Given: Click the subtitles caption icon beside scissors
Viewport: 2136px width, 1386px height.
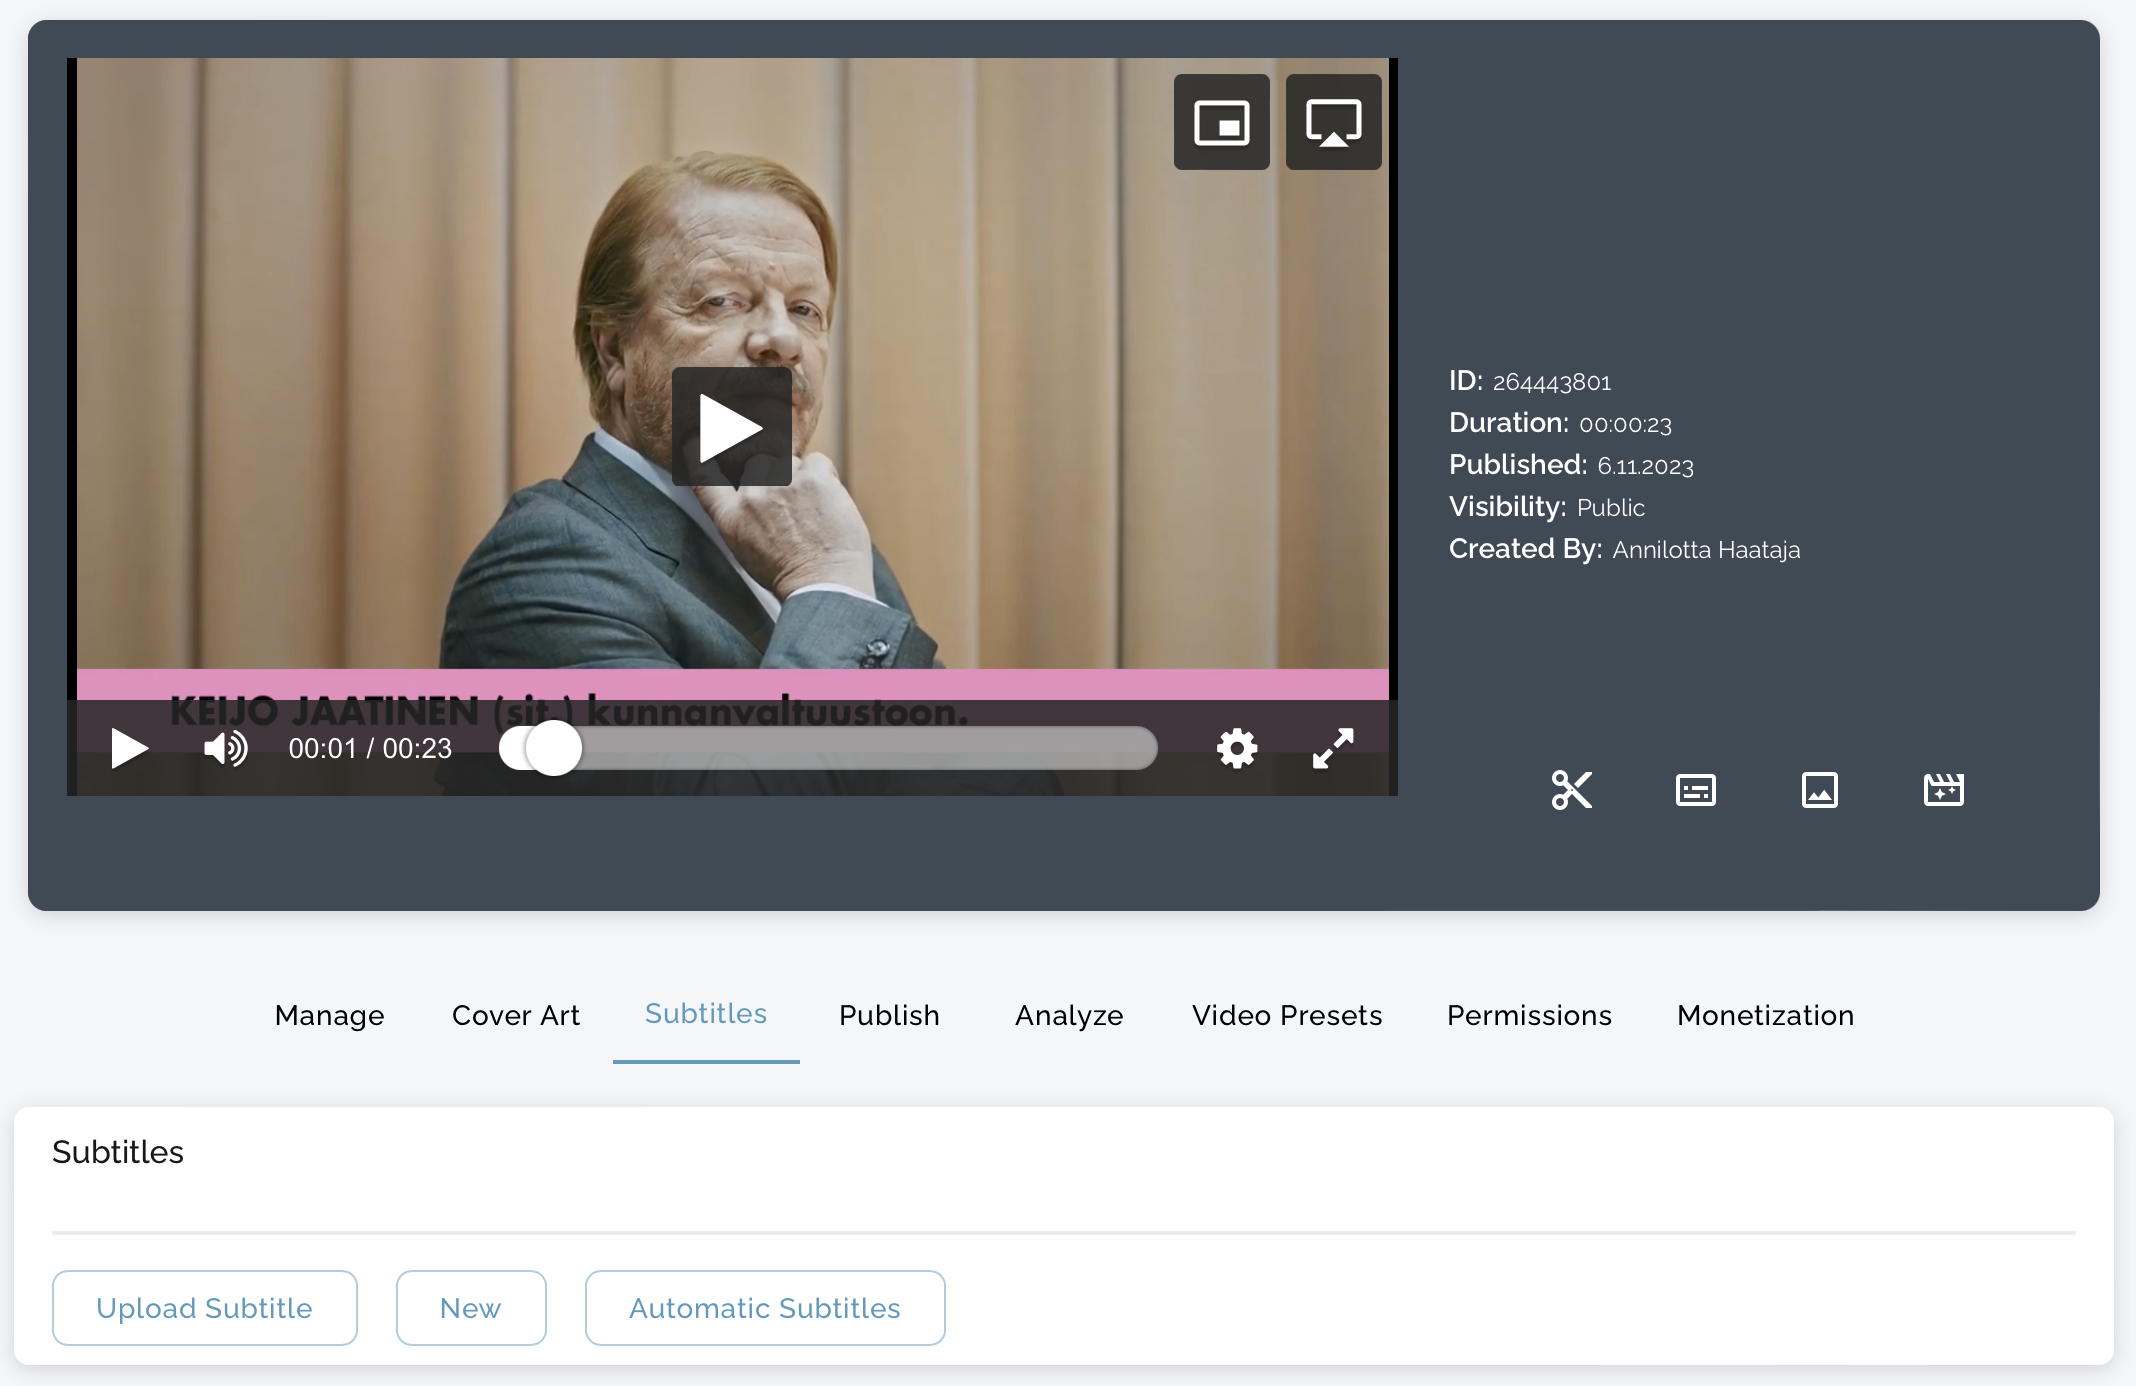Looking at the screenshot, I should tap(1695, 790).
